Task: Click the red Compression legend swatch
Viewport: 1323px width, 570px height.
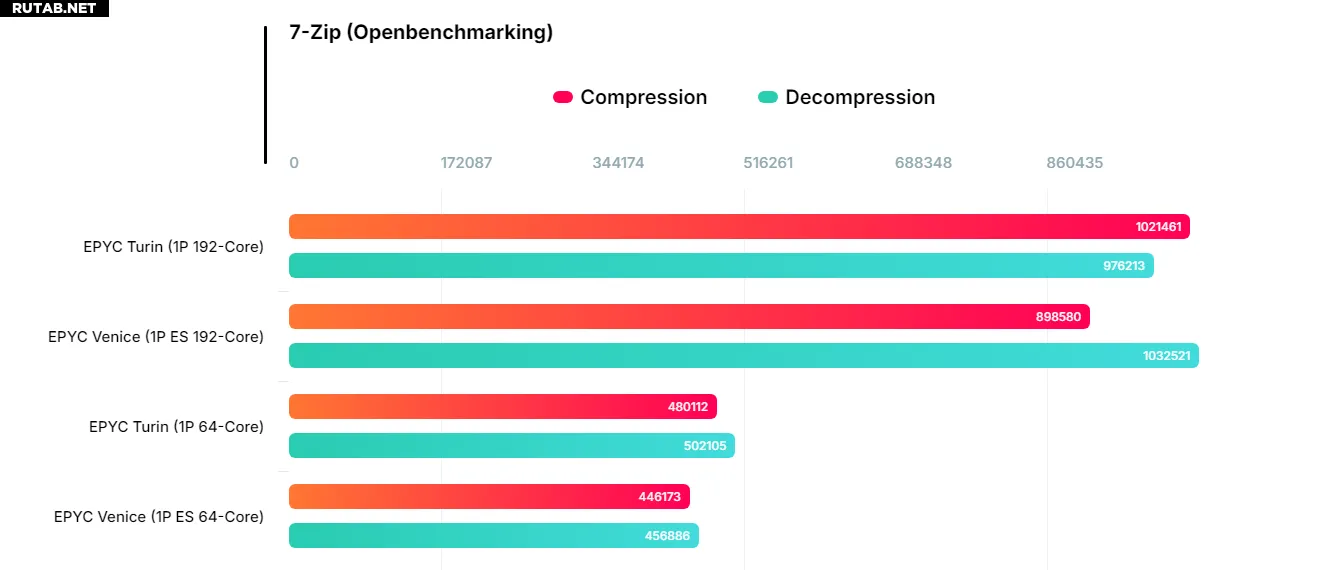Action: coord(563,97)
